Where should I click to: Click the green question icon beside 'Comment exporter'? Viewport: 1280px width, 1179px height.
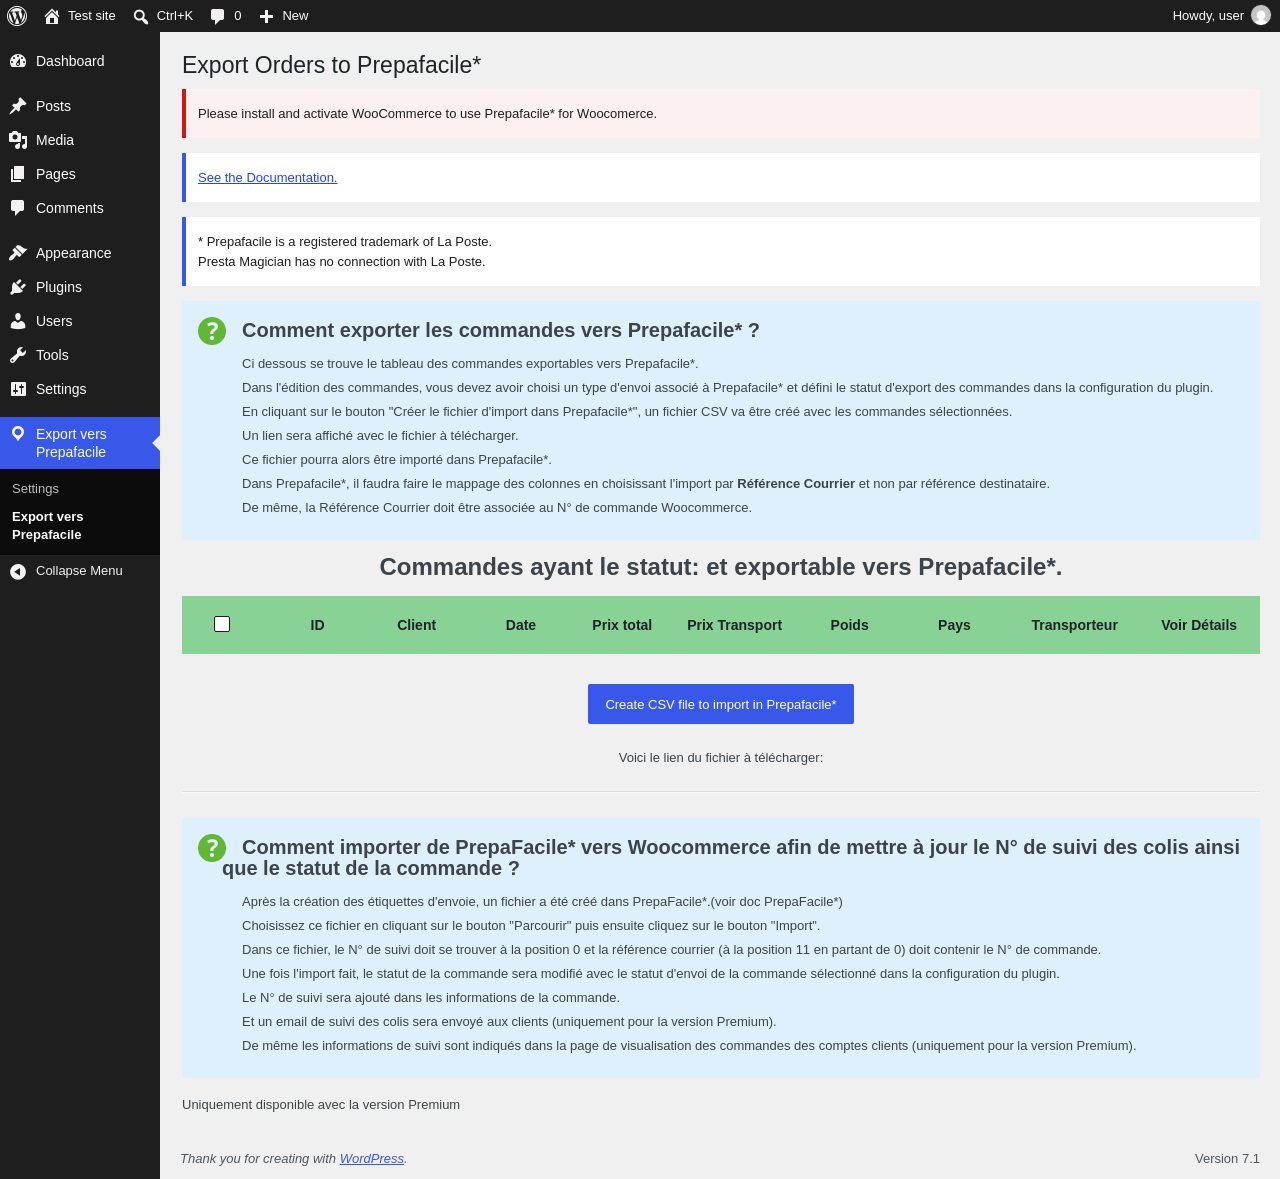click(212, 331)
